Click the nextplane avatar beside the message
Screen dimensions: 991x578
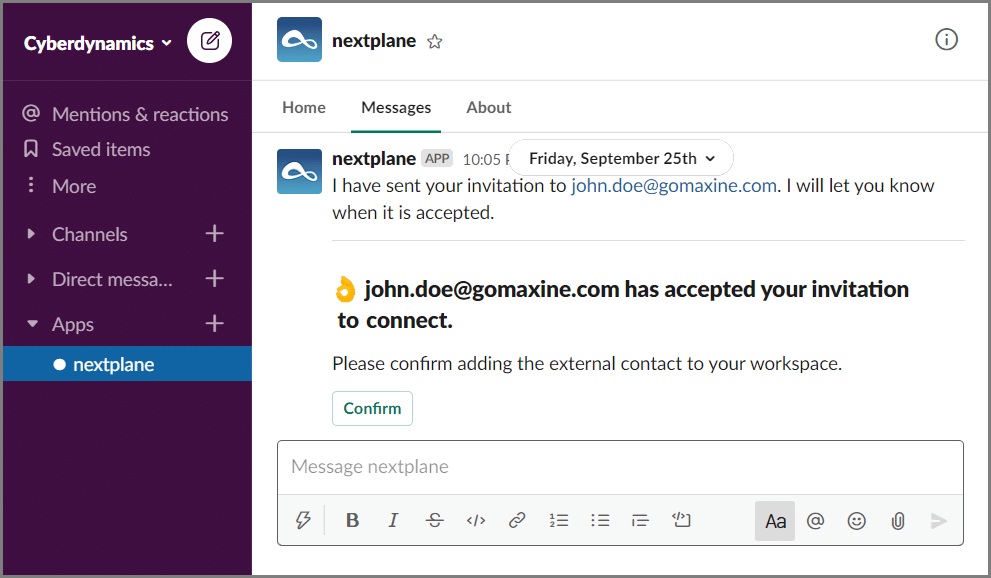[300, 172]
